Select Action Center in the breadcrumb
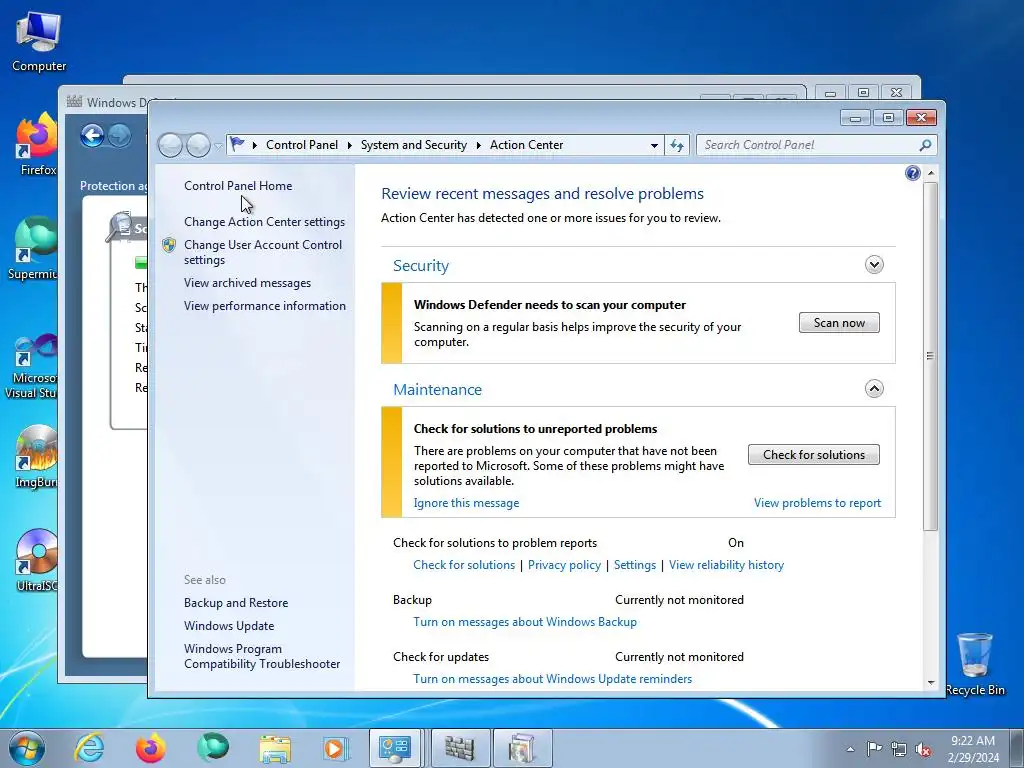 coord(526,145)
